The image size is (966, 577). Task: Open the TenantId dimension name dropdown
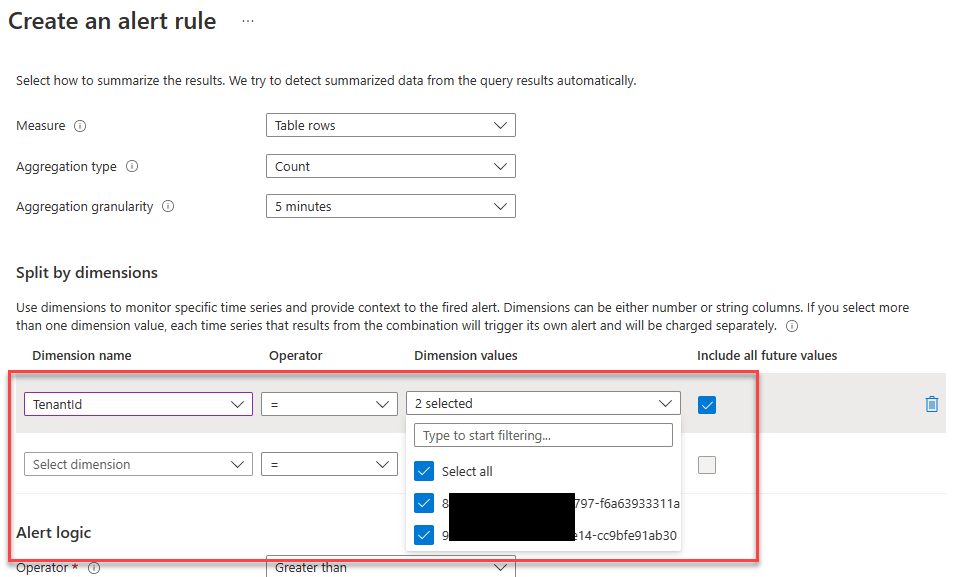[138, 404]
